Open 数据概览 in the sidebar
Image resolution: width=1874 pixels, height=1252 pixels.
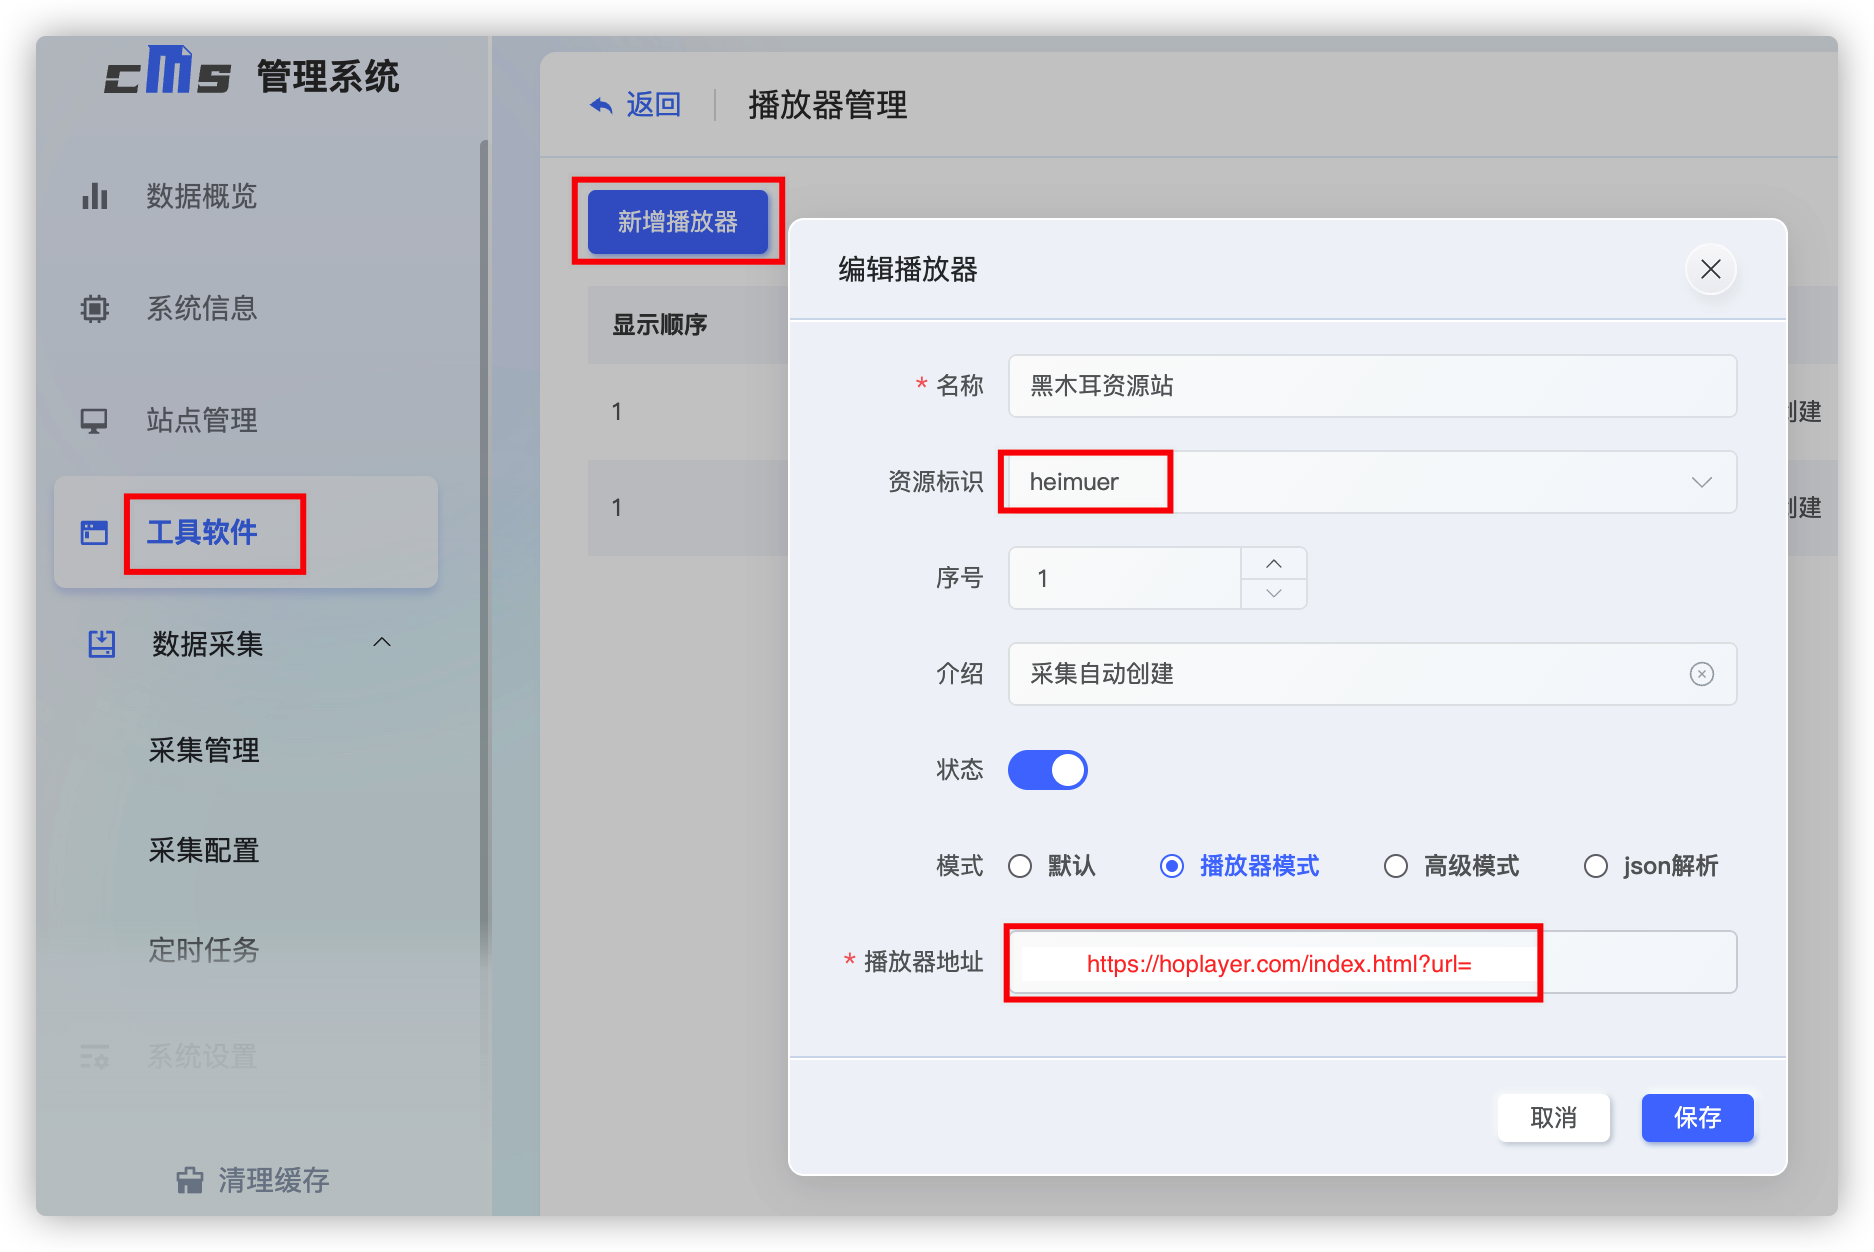coord(202,196)
